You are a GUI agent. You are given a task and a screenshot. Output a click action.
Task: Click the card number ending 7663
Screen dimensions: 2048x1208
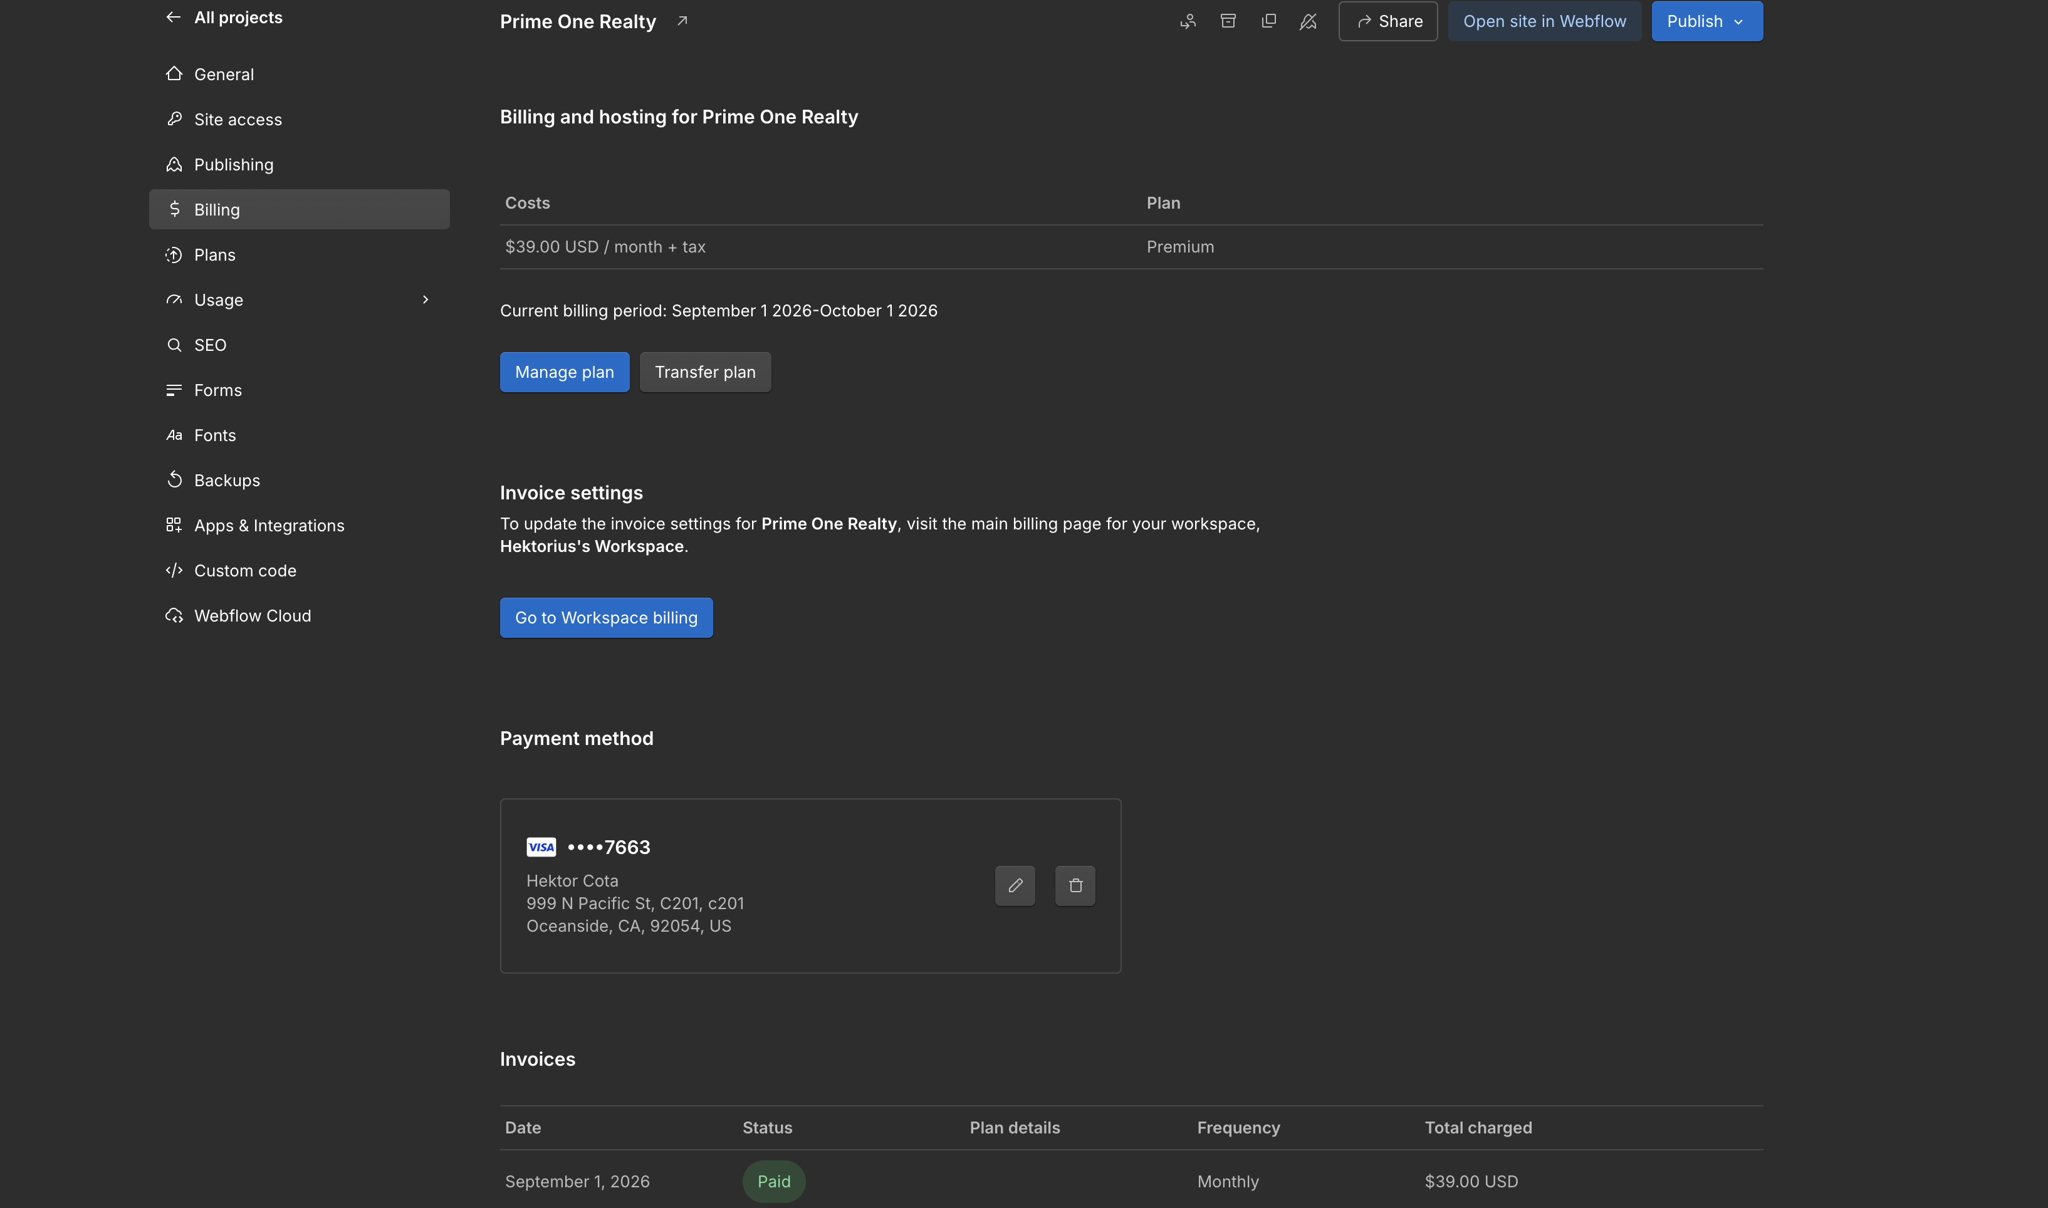pyautogui.click(x=609, y=847)
